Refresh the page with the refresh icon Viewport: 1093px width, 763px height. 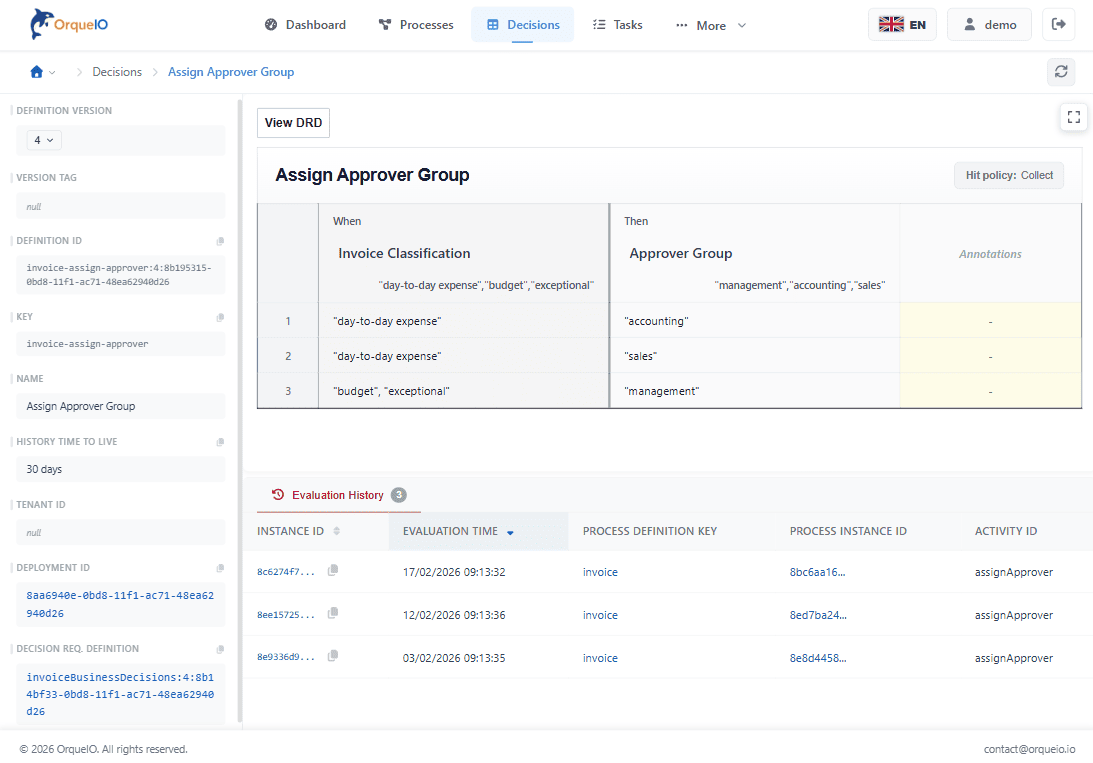1061,72
